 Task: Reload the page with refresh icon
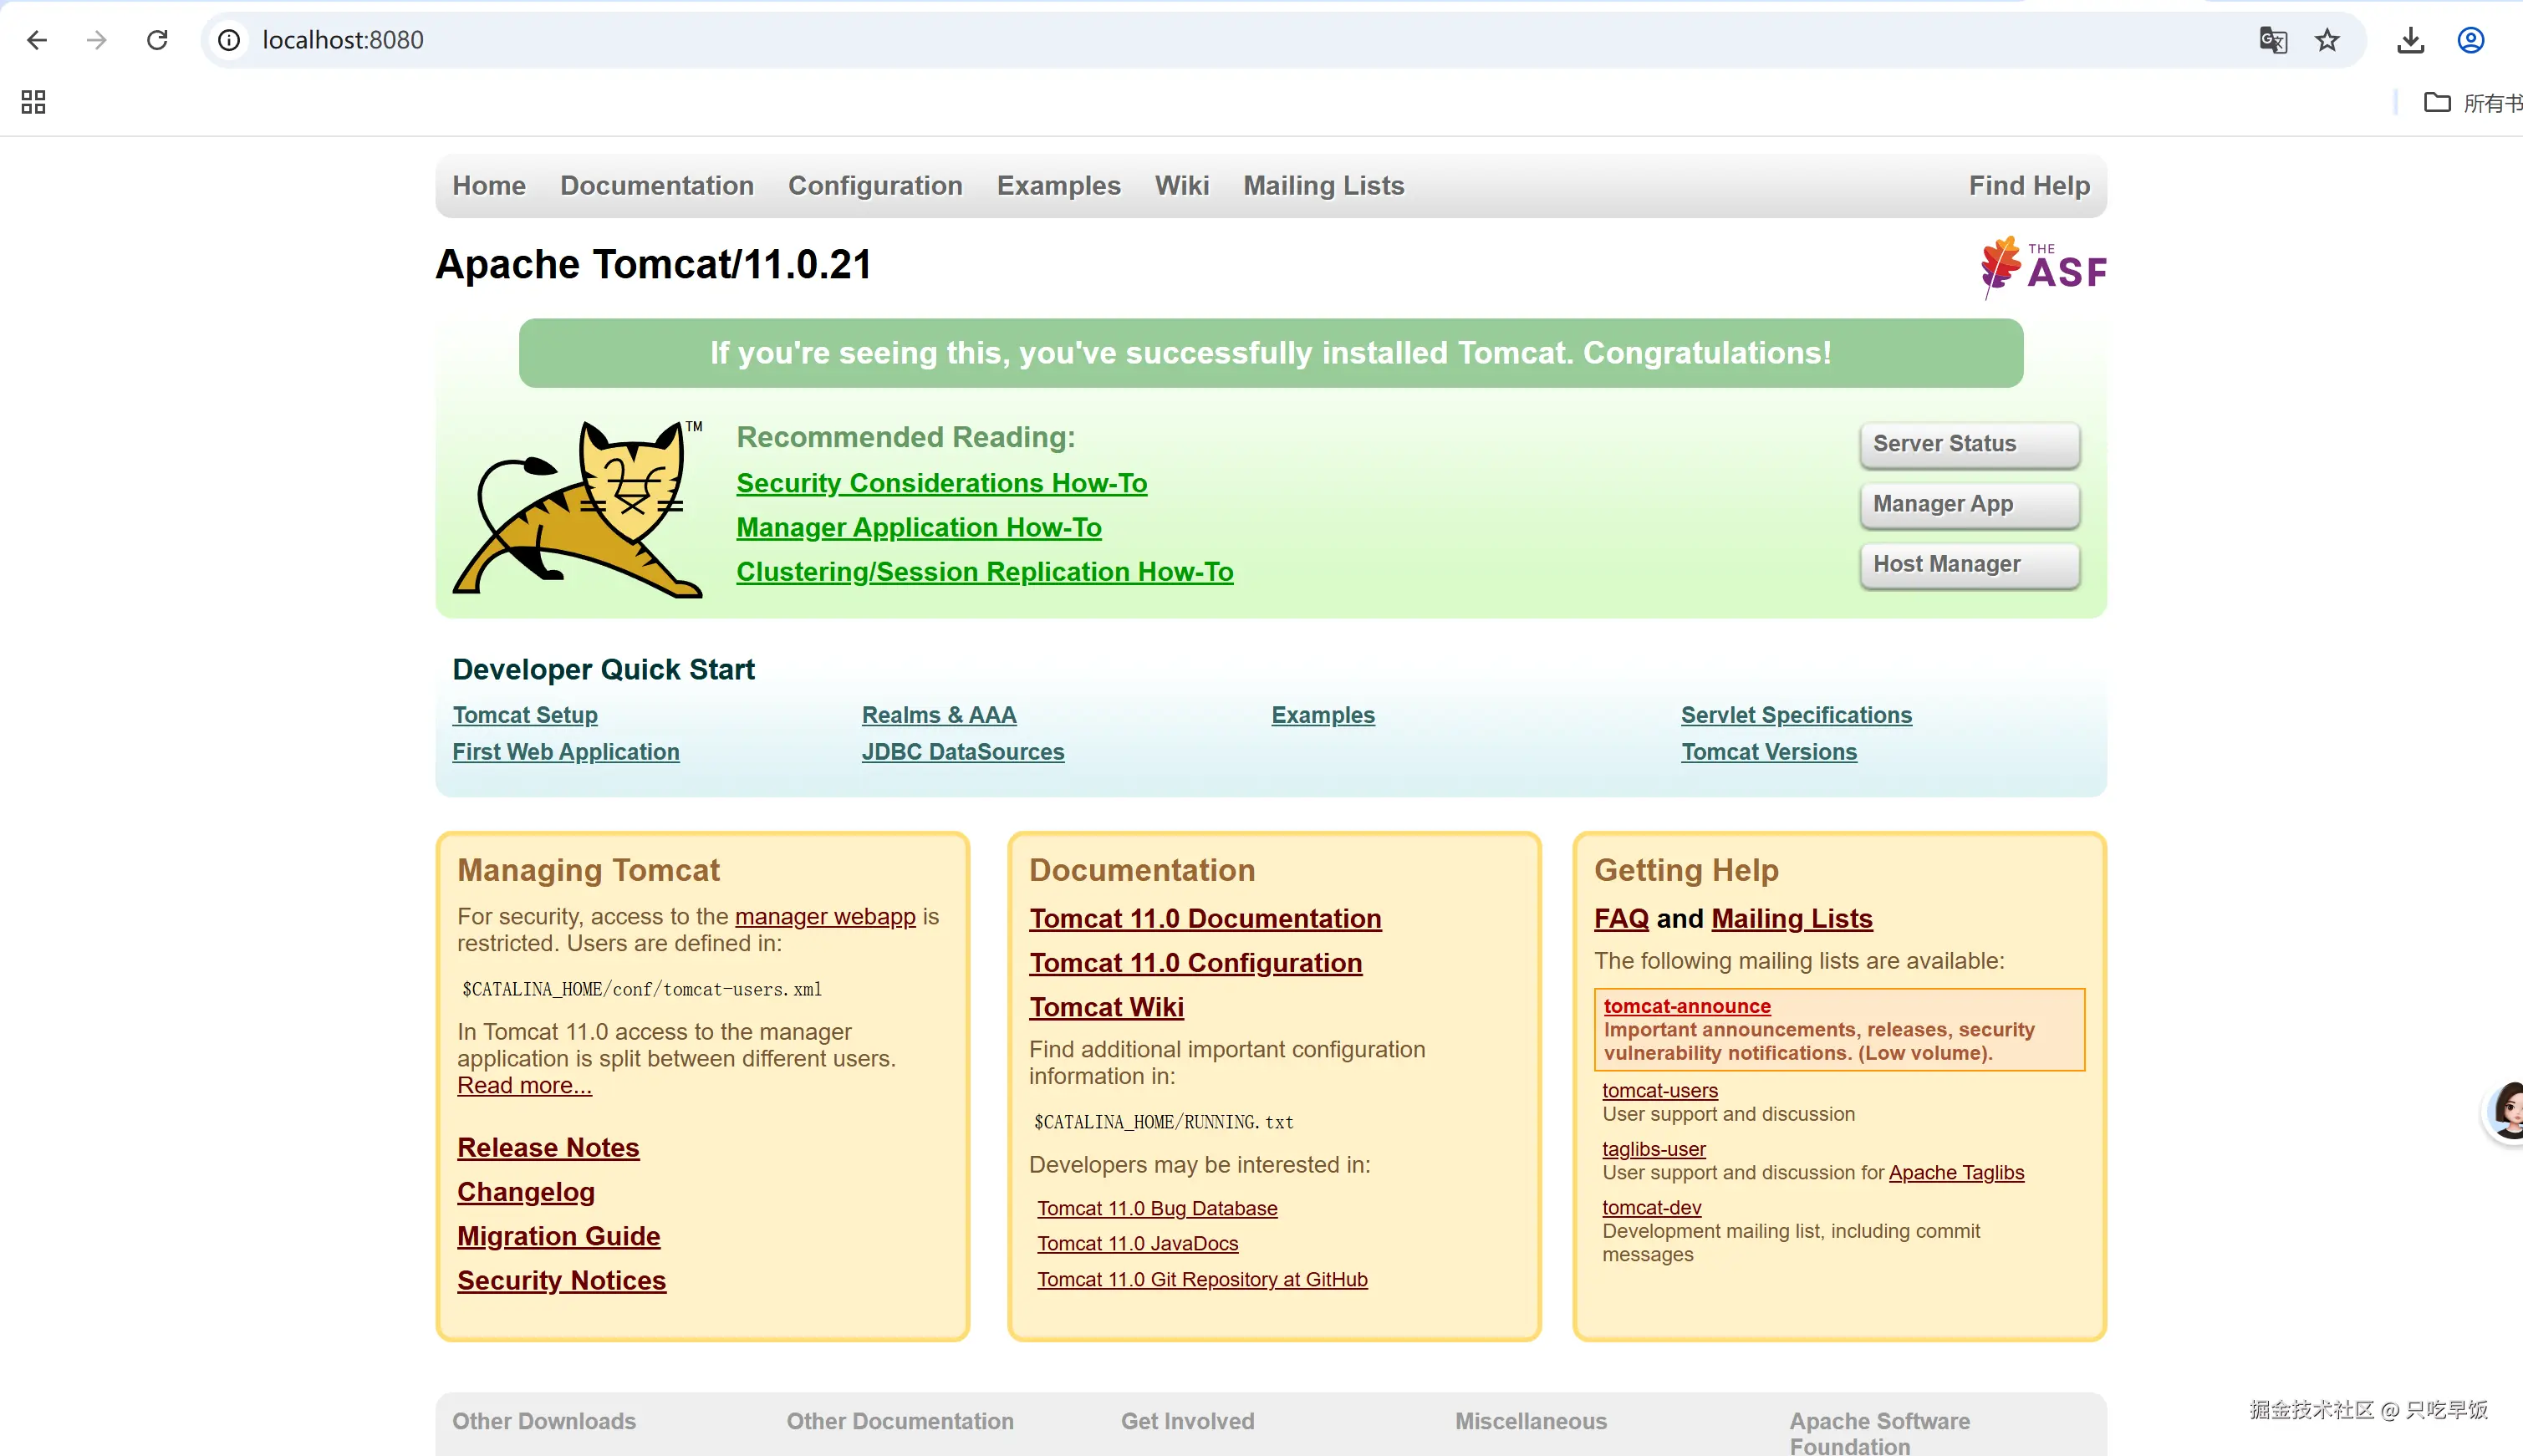(x=157, y=40)
